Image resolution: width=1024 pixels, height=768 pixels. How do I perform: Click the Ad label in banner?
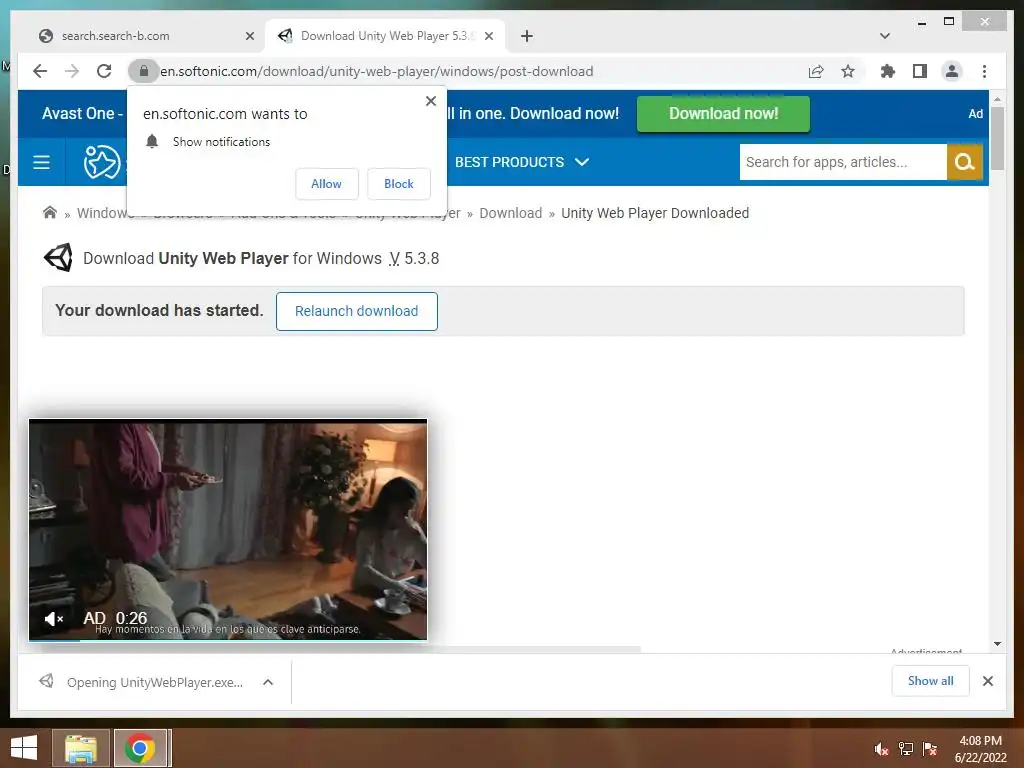pos(976,114)
